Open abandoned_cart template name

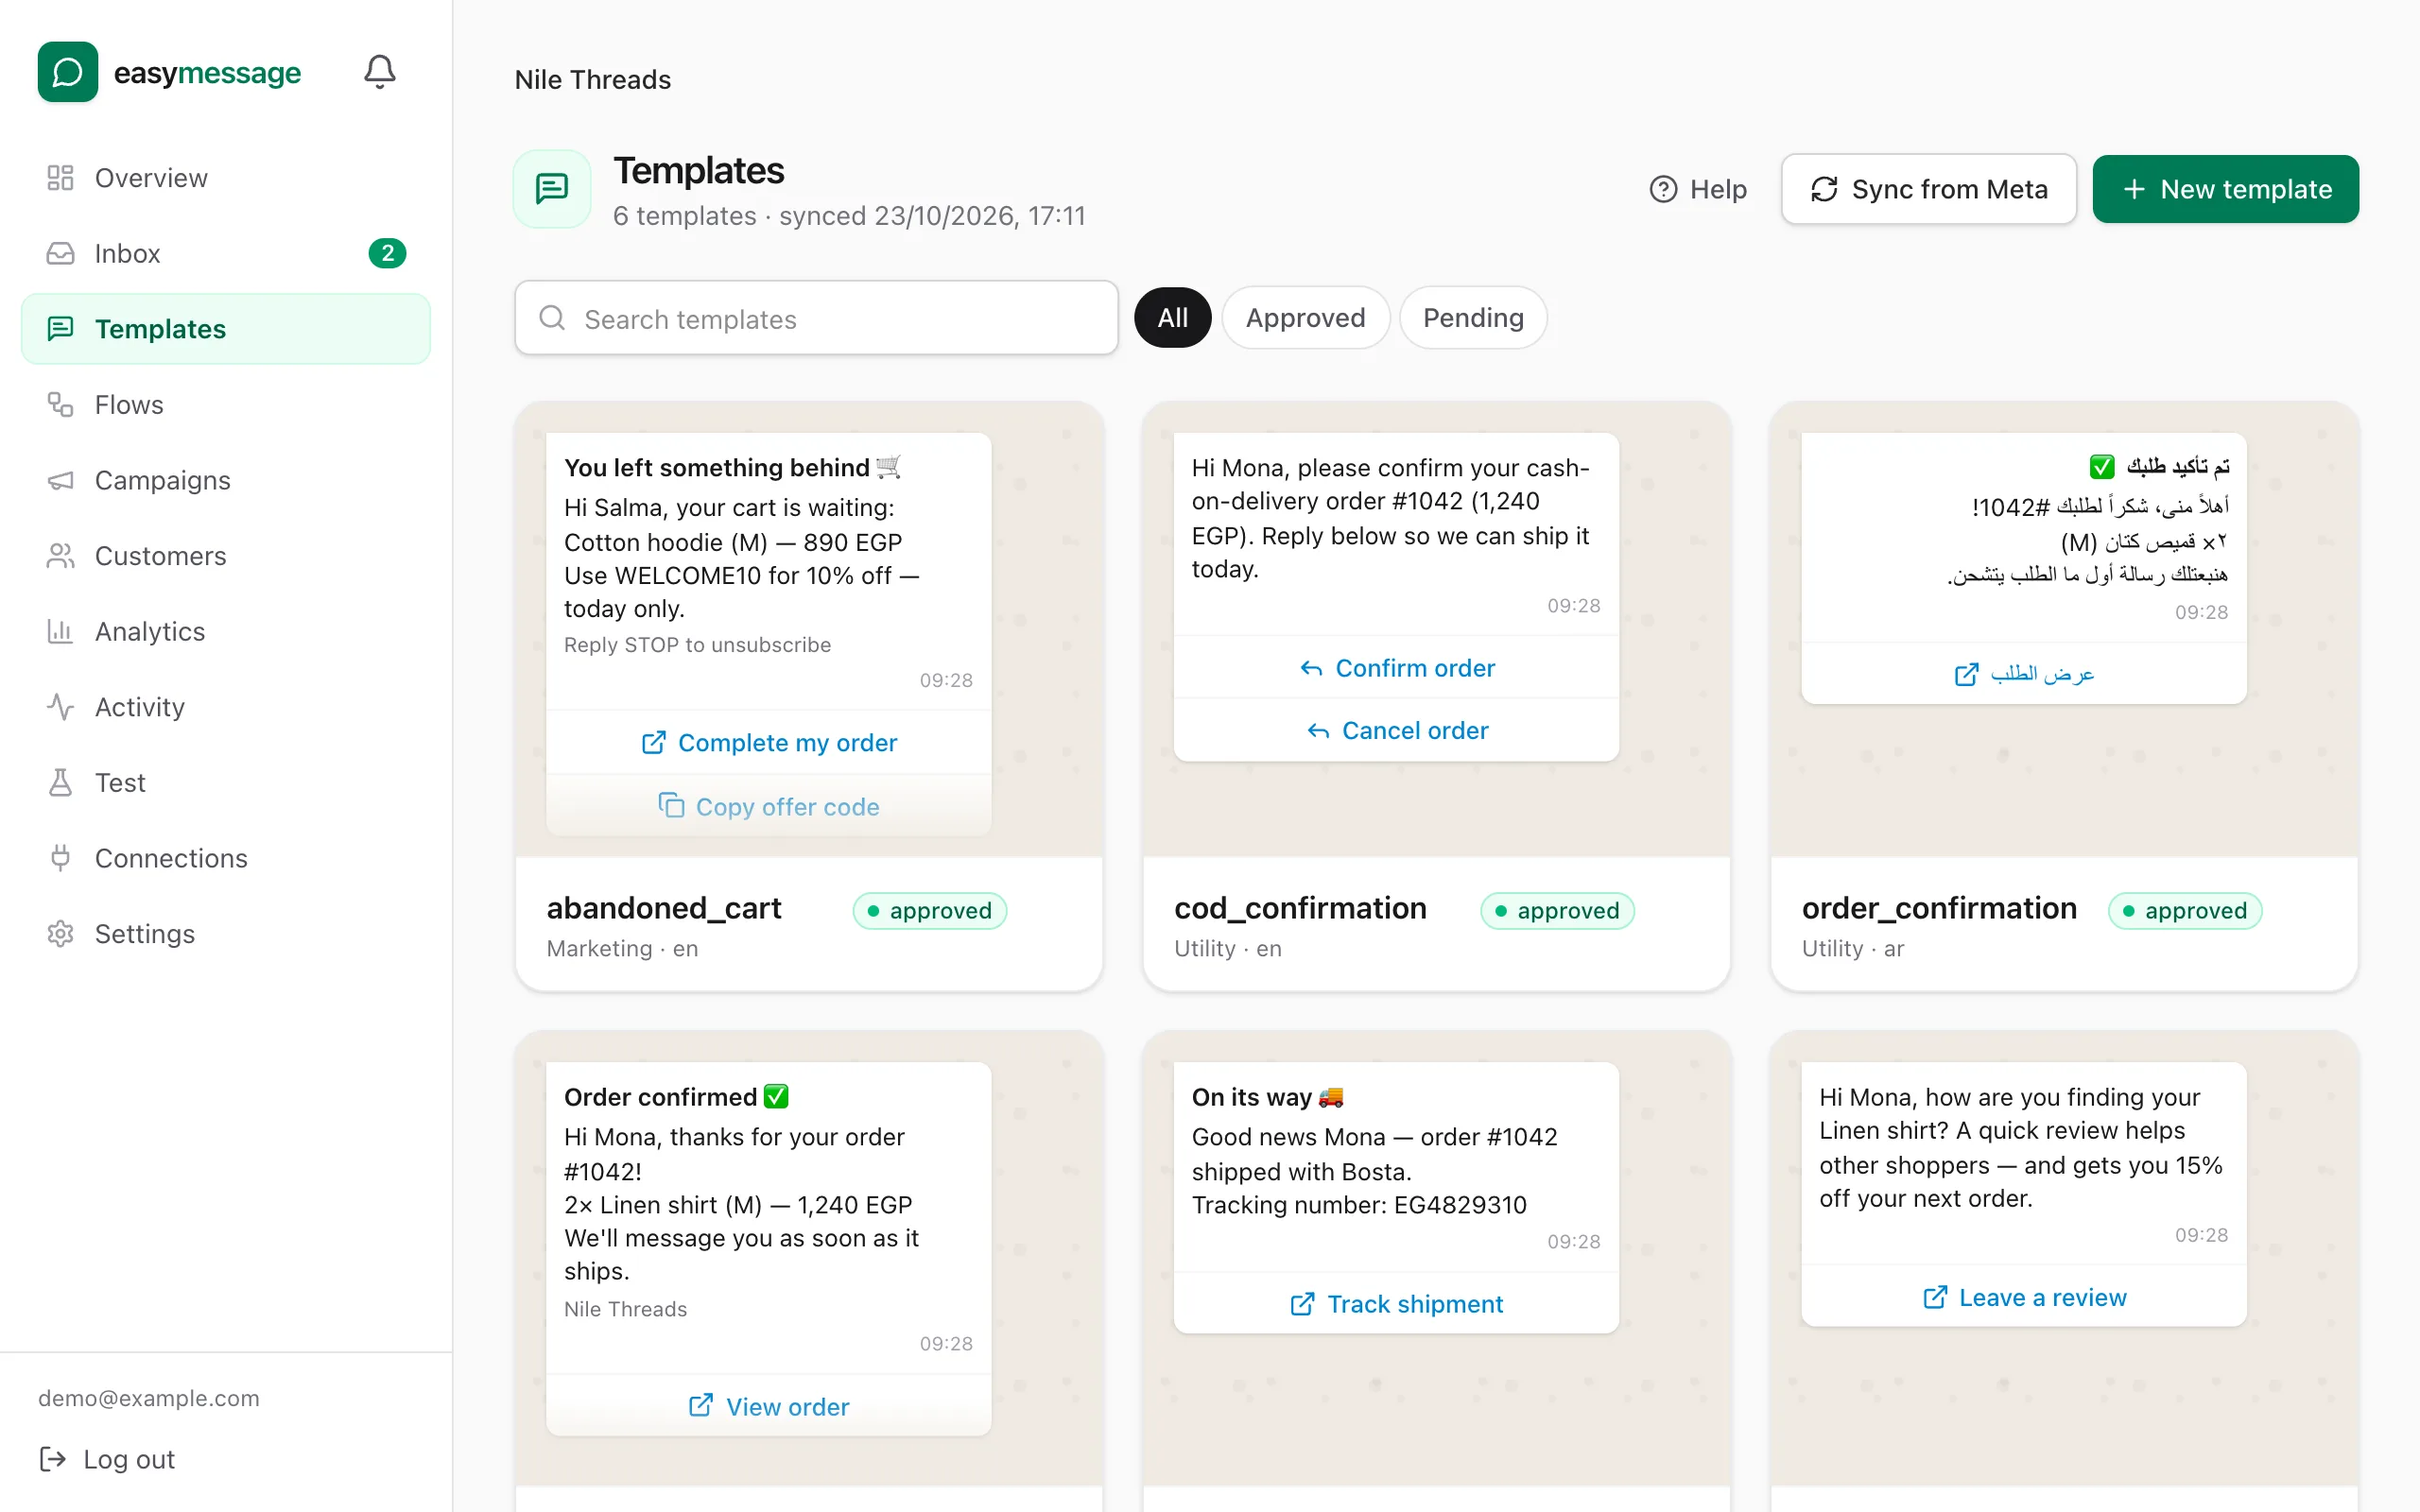pos(664,908)
